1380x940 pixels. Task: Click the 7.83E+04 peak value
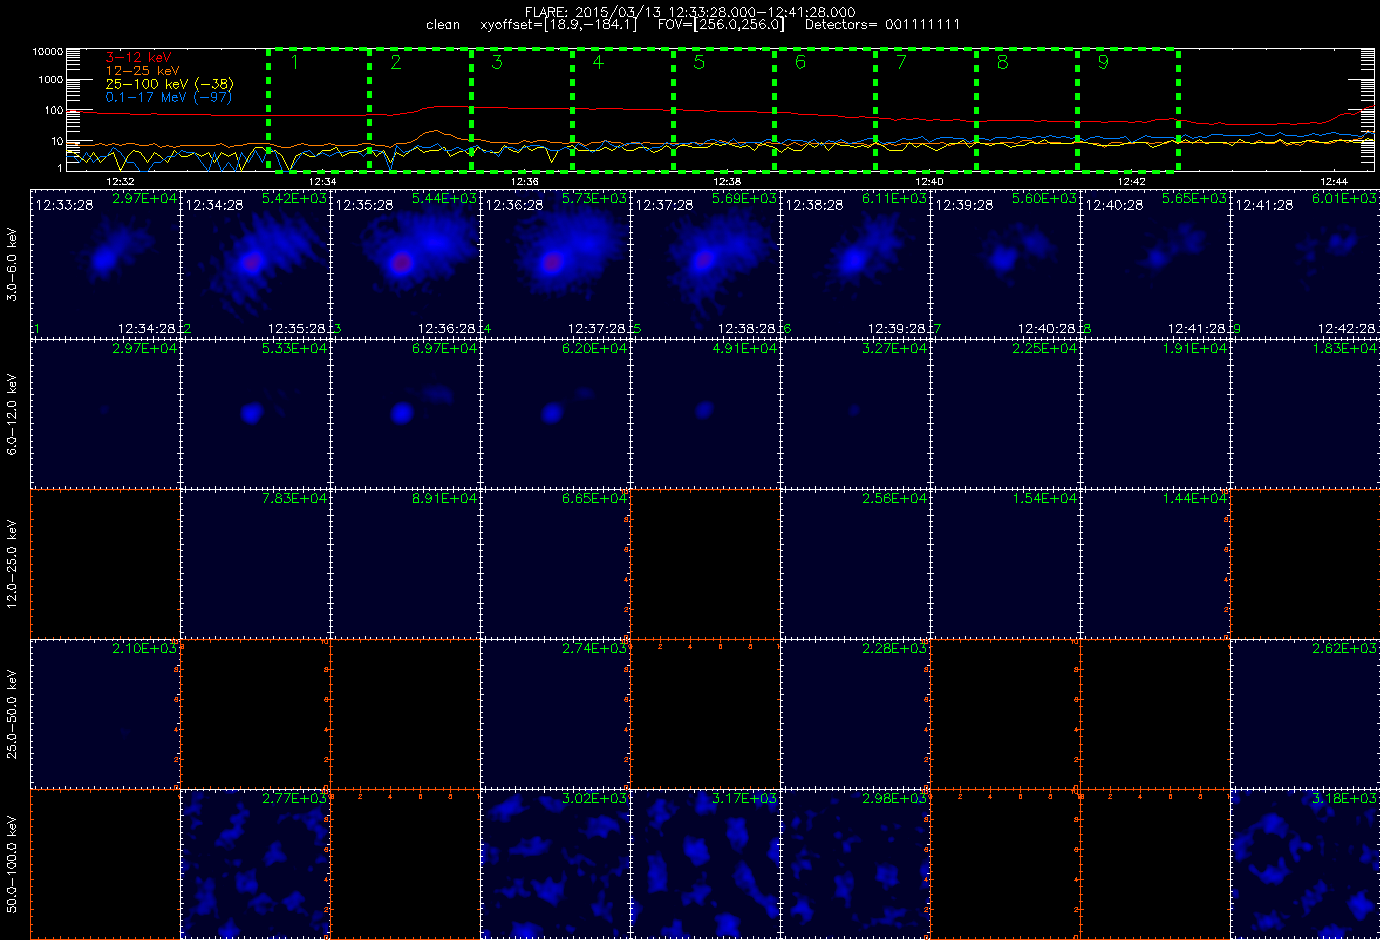click(x=294, y=499)
